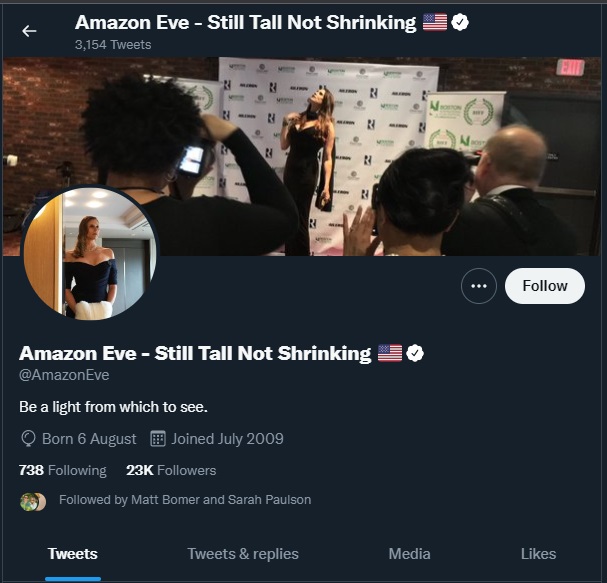Open the Likes tab
The width and height of the screenshot is (607, 583).
538,554
